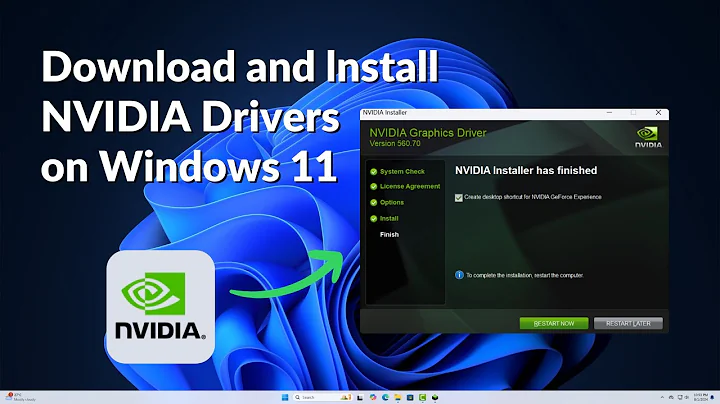Select the Options step in the sidebar

pyautogui.click(x=387, y=202)
